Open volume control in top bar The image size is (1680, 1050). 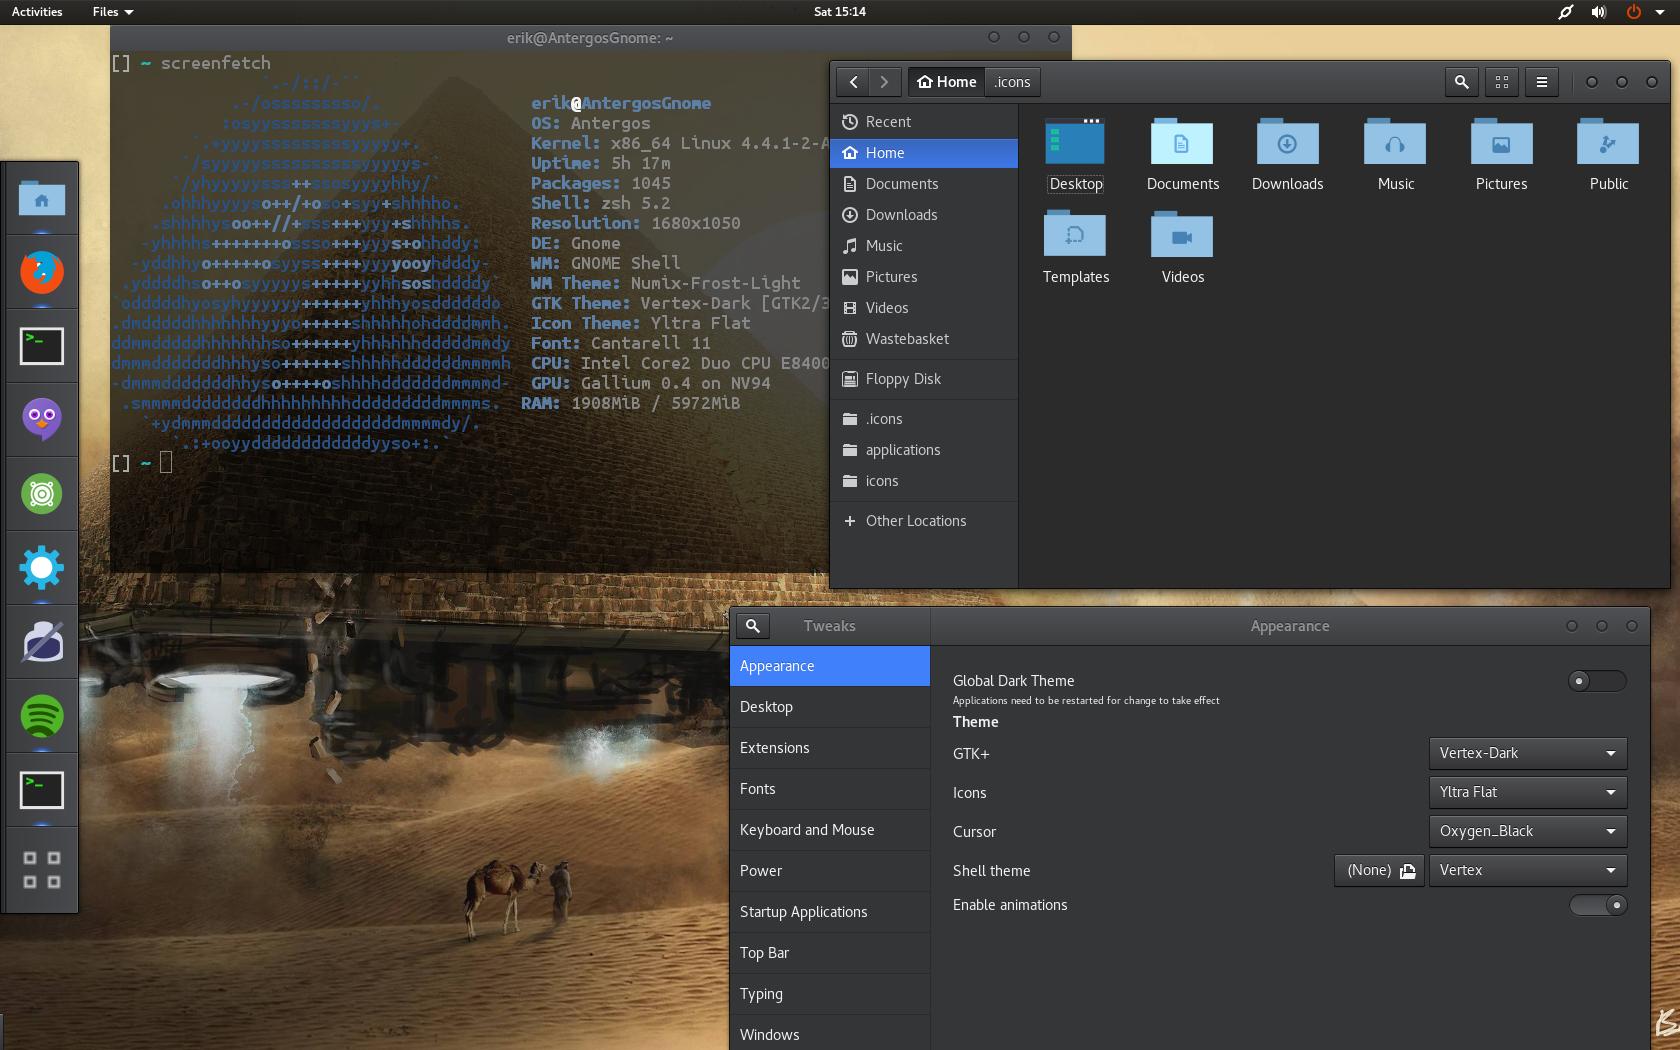tap(1599, 12)
